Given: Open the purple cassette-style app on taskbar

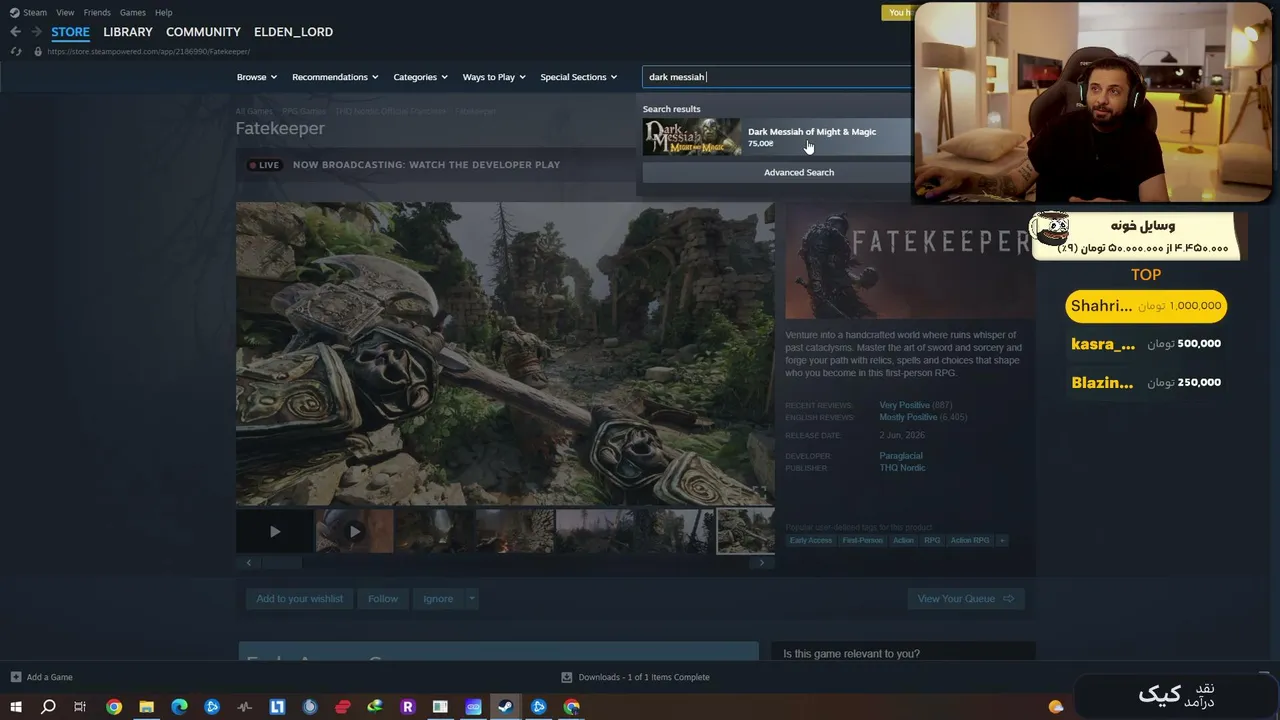Looking at the screenshot, I should pos(473,707).
